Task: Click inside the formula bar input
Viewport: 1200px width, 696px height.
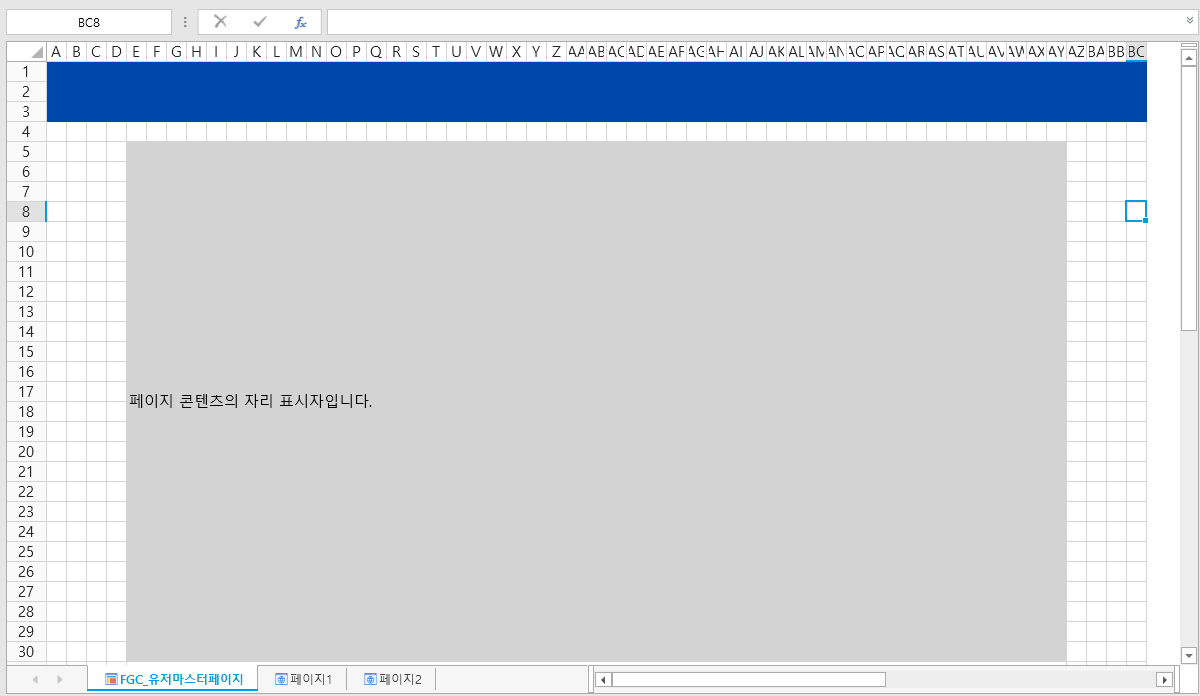Action: pyautogui.click(x=750, y=22)
